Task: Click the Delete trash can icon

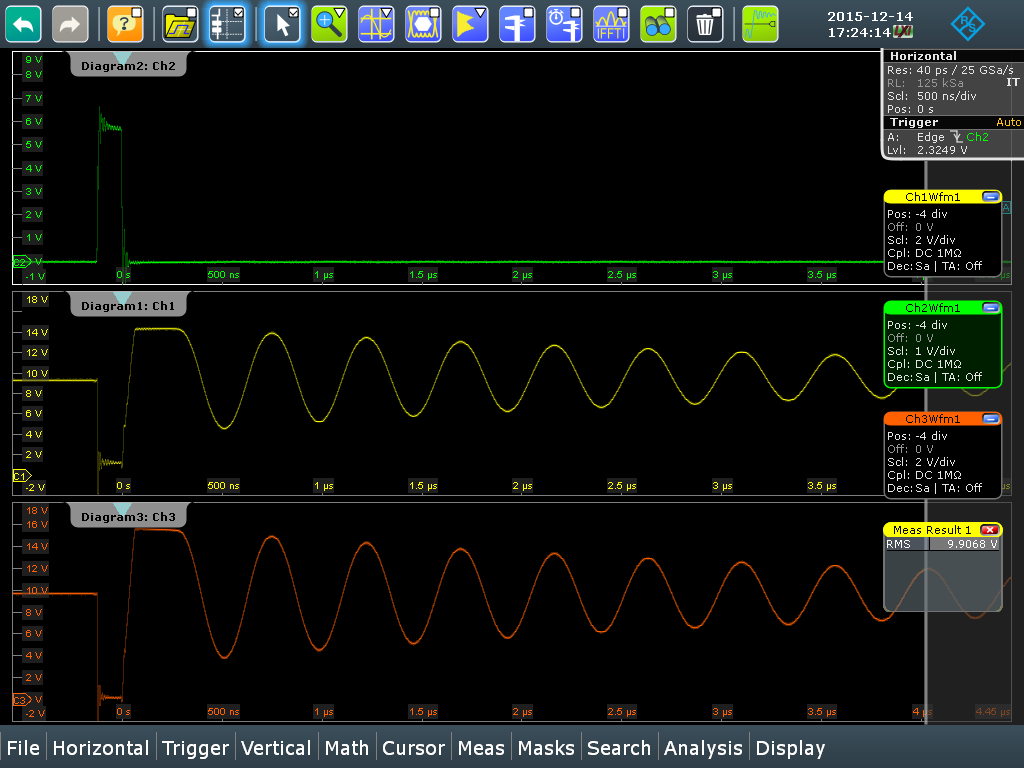Action: [705, 24]
